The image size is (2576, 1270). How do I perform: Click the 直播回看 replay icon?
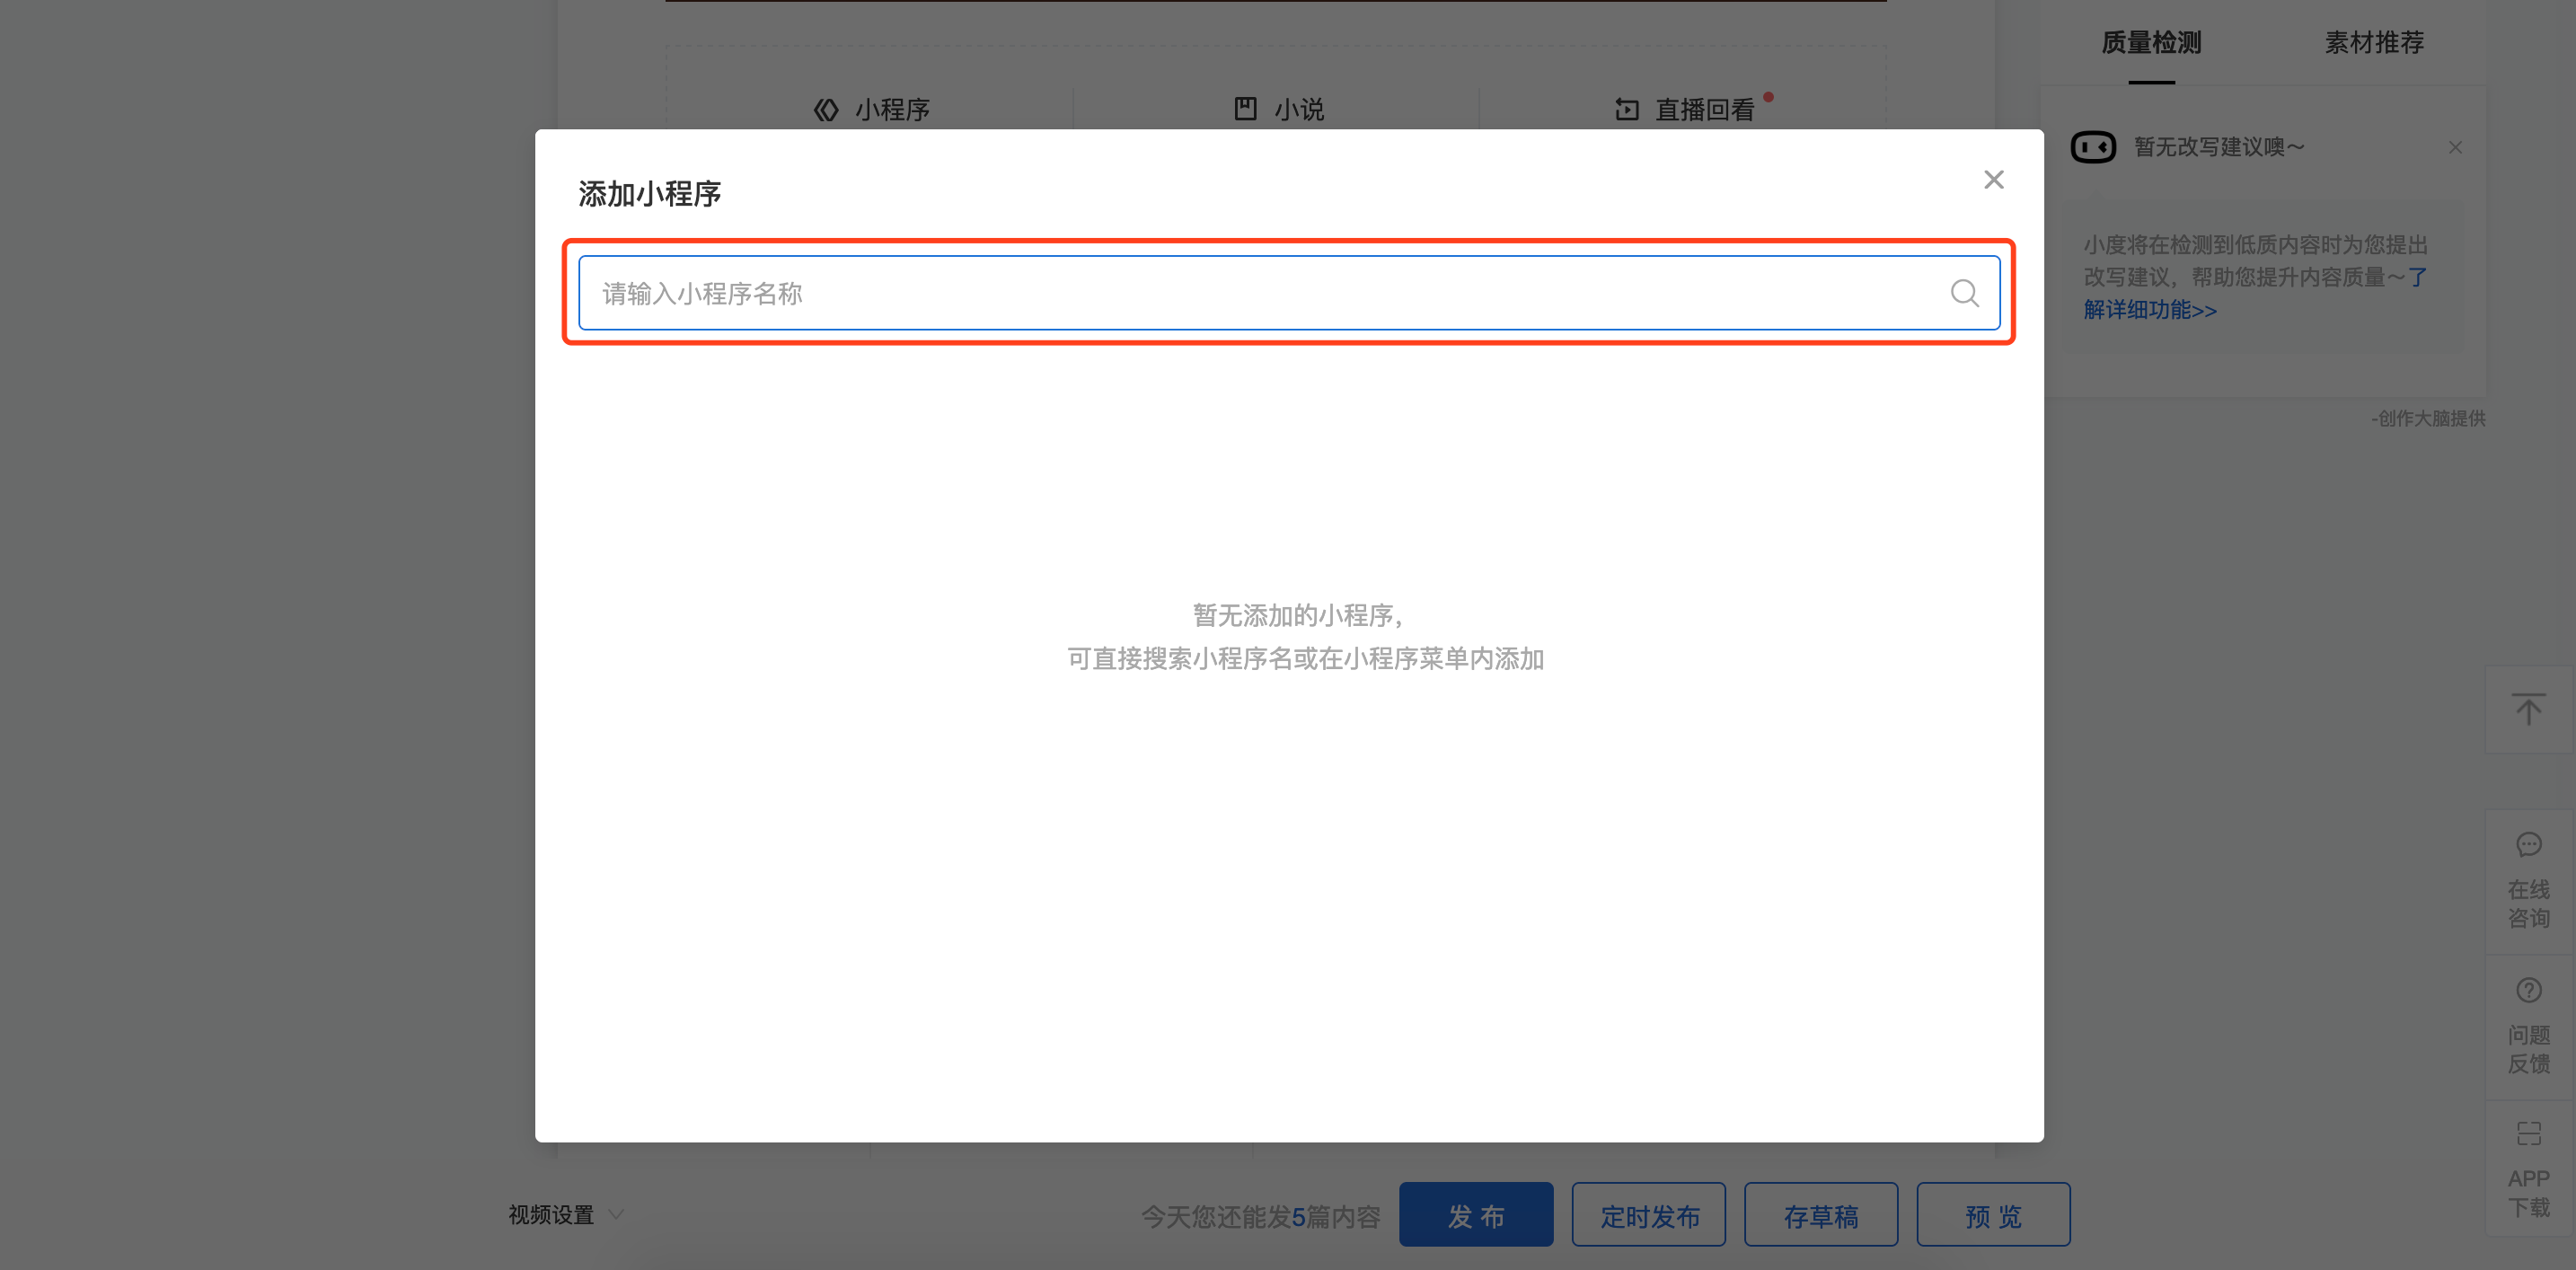pos(1627,109)
